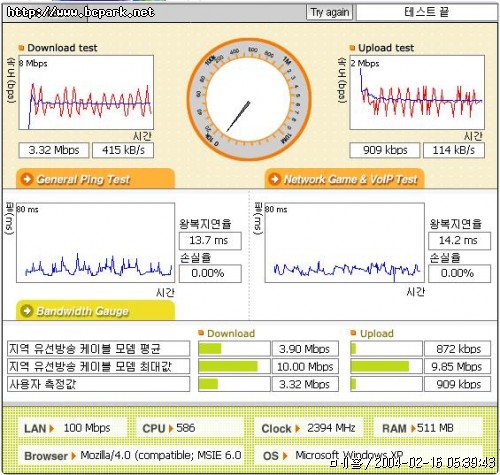500x475 pixels.
Task: Click the general ping latency graph
Action: (x=95, y=243)
